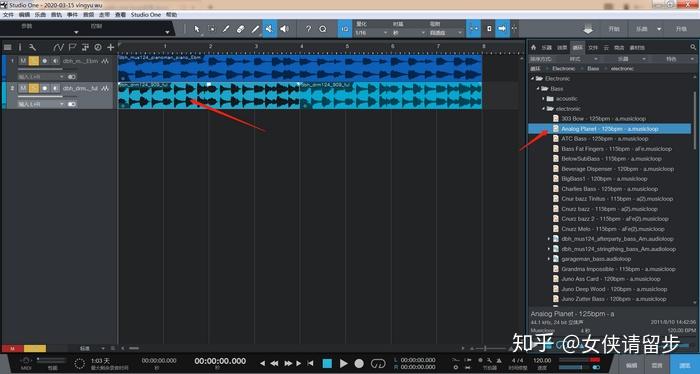Image resolution: width=700 pixels, height=374 pixels.
Task: Select the Arrow tool
Action: point(197,29)
